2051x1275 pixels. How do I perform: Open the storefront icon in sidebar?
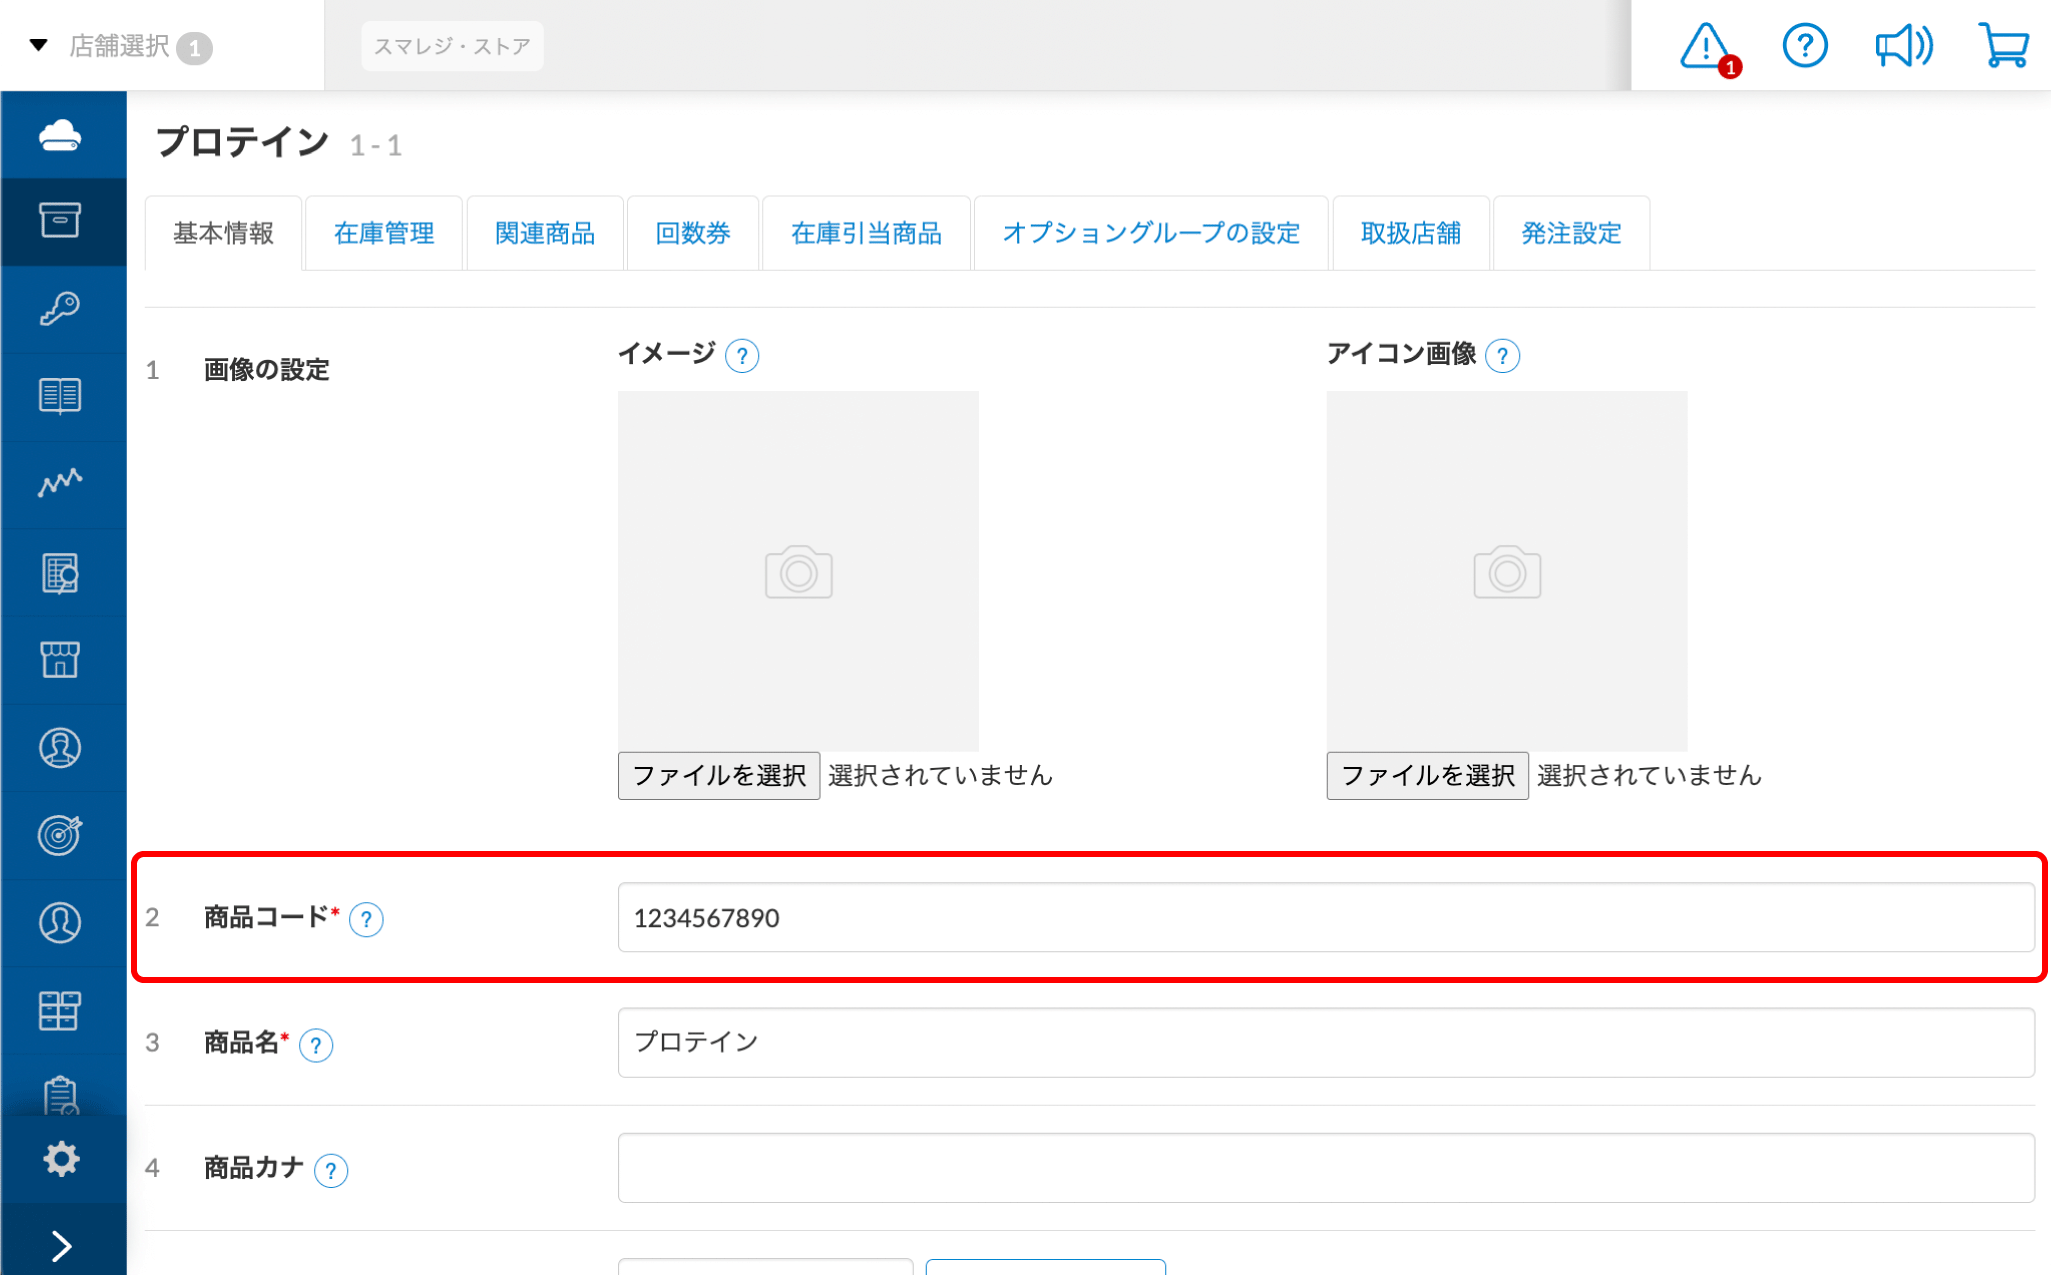[x=60, y=660]
